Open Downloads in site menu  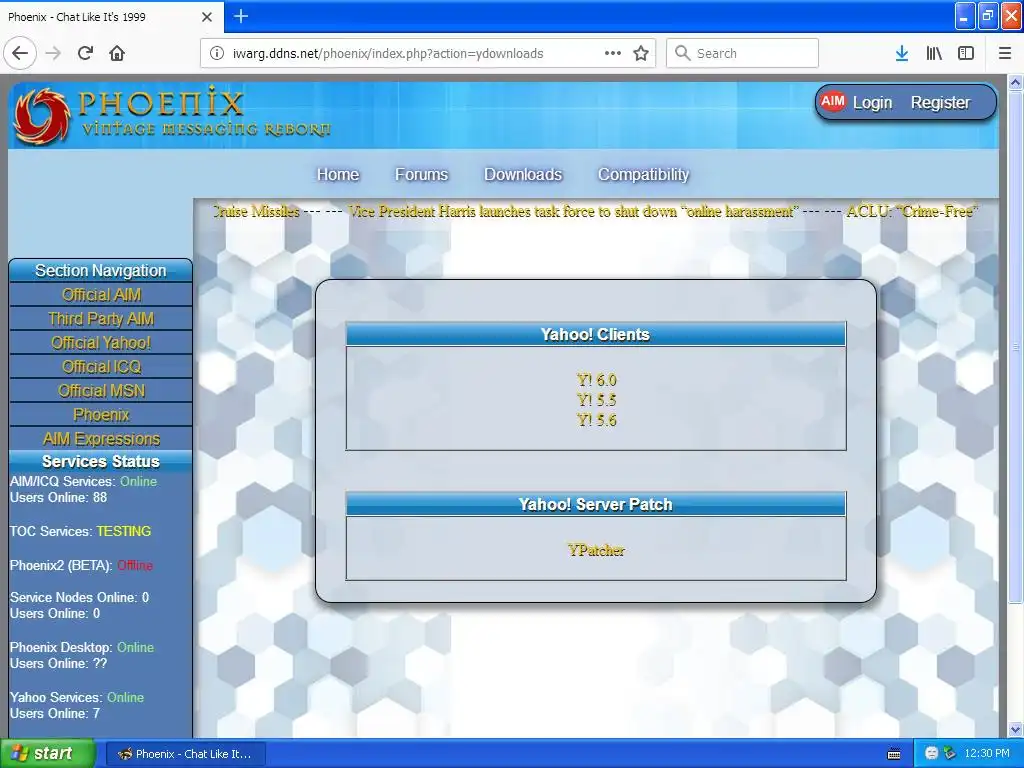tap(522, 174)
